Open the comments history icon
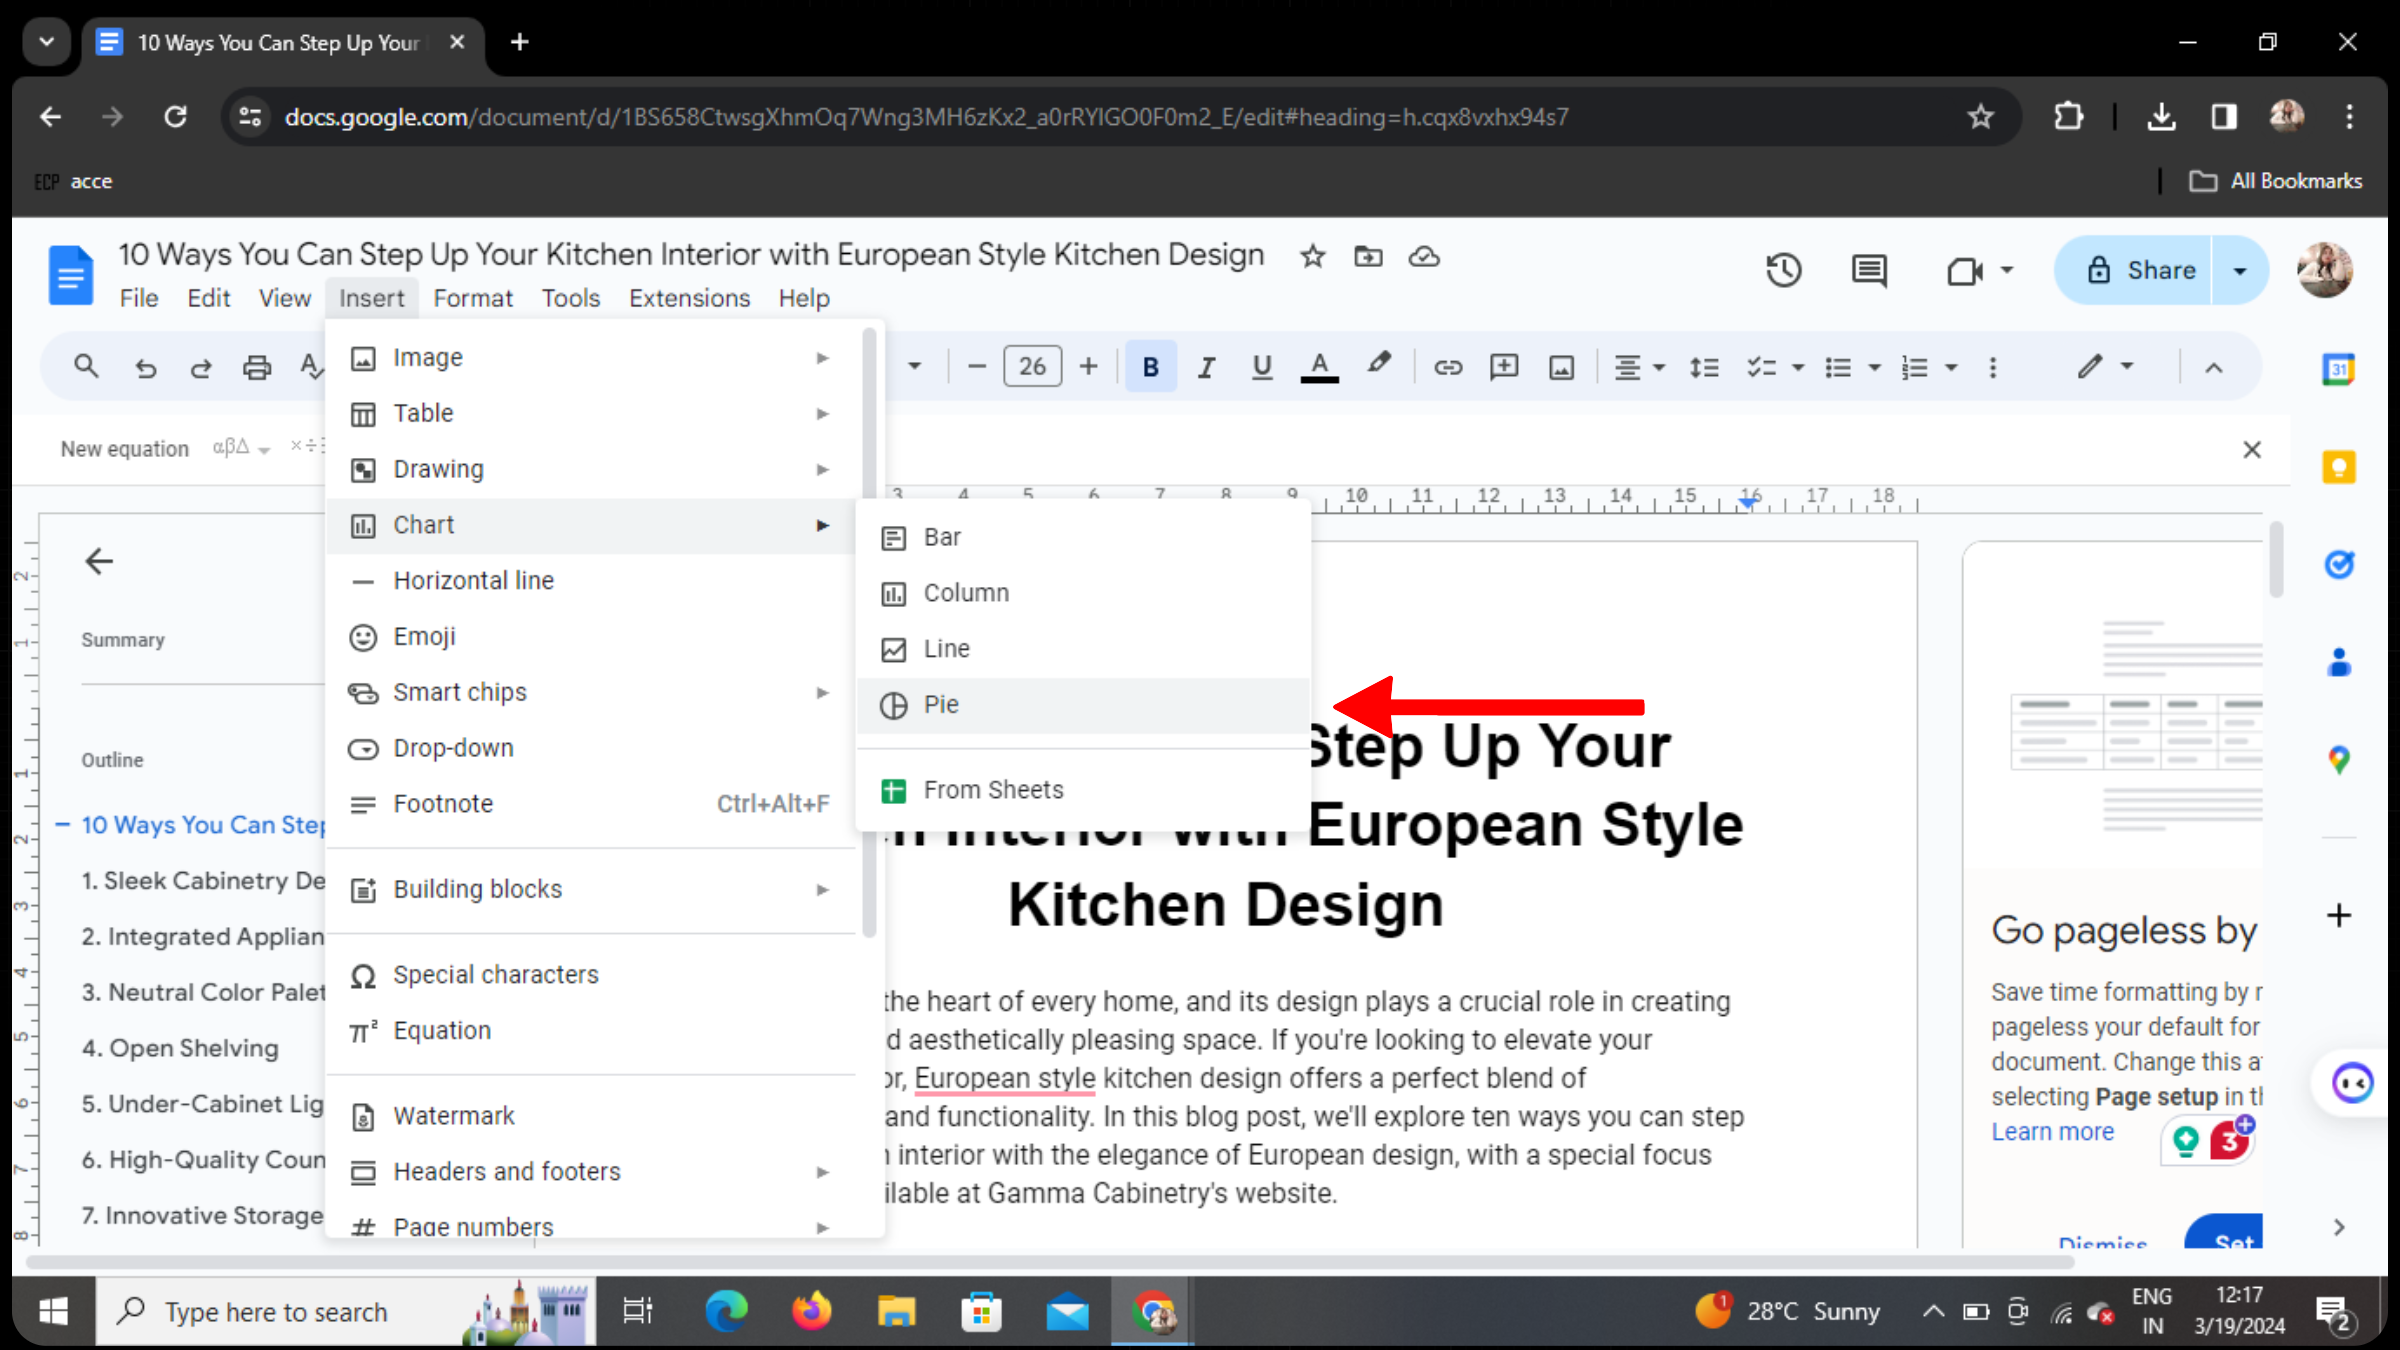 [x=1868, y=270]
